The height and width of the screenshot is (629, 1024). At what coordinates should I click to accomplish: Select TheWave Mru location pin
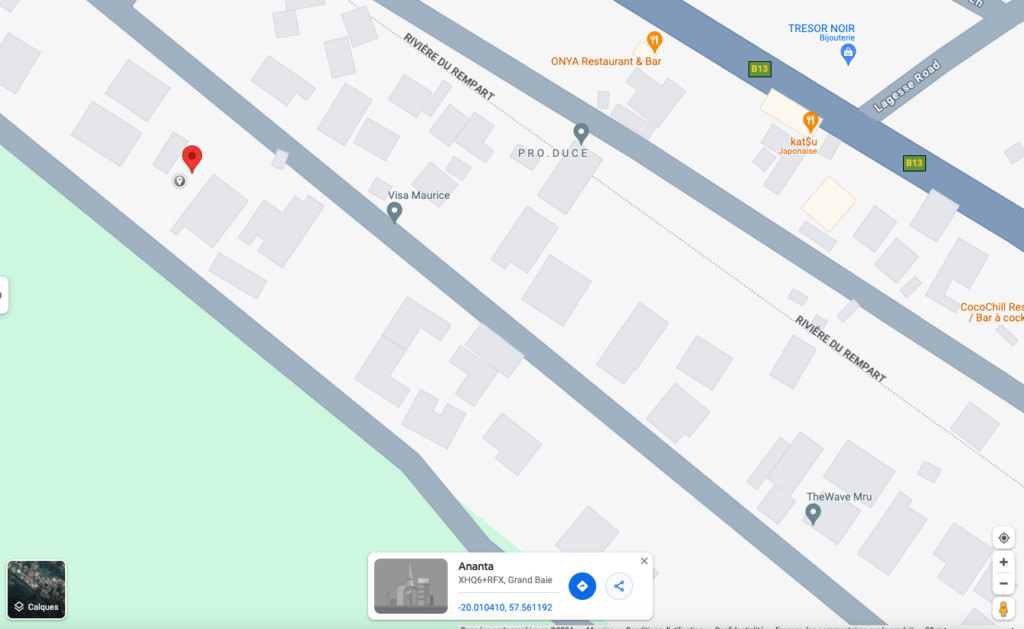[x=813, y=514]
